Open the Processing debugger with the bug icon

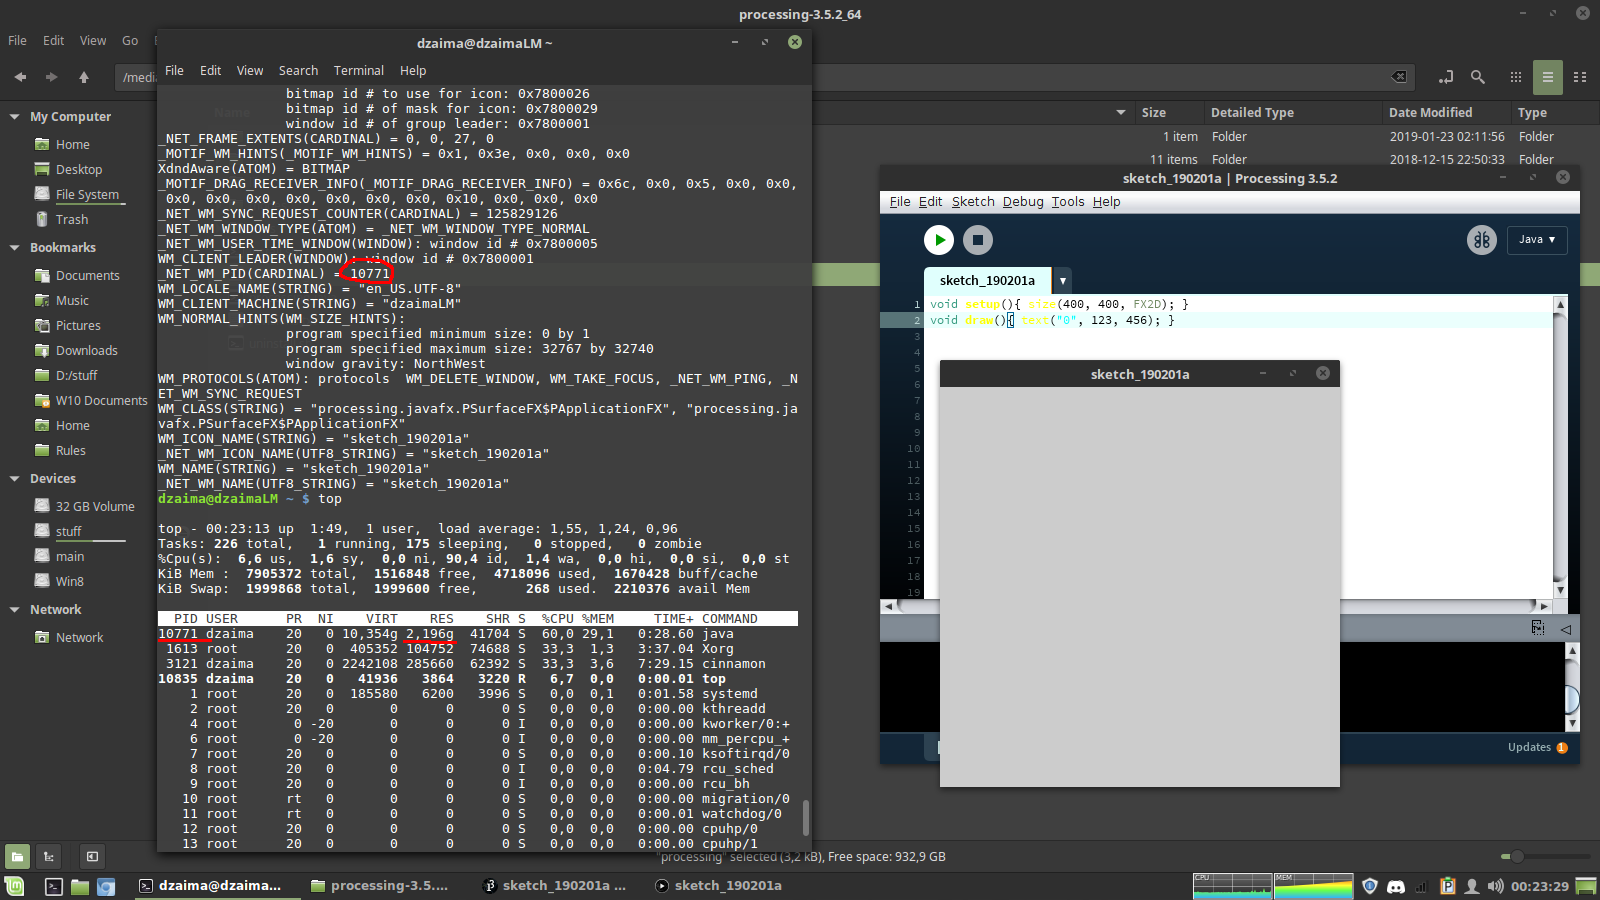pyautogui.click(x=1482, y=240)
